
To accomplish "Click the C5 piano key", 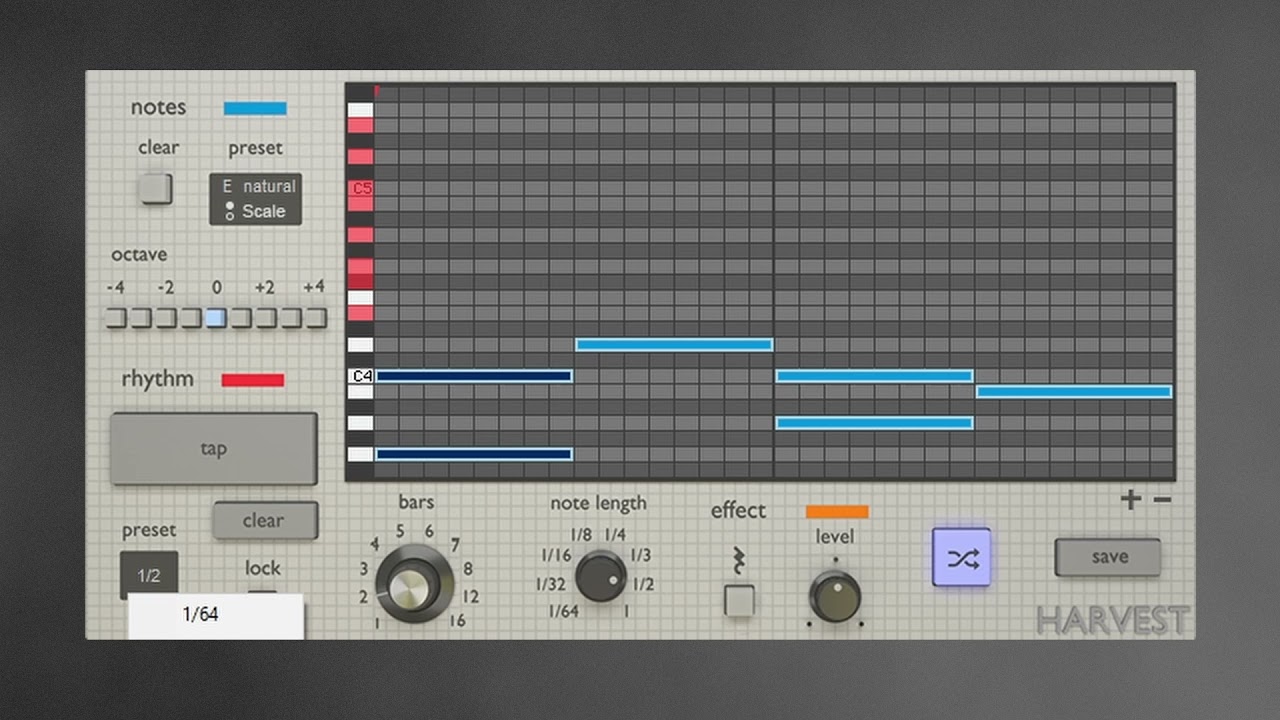I will [360, 188].
